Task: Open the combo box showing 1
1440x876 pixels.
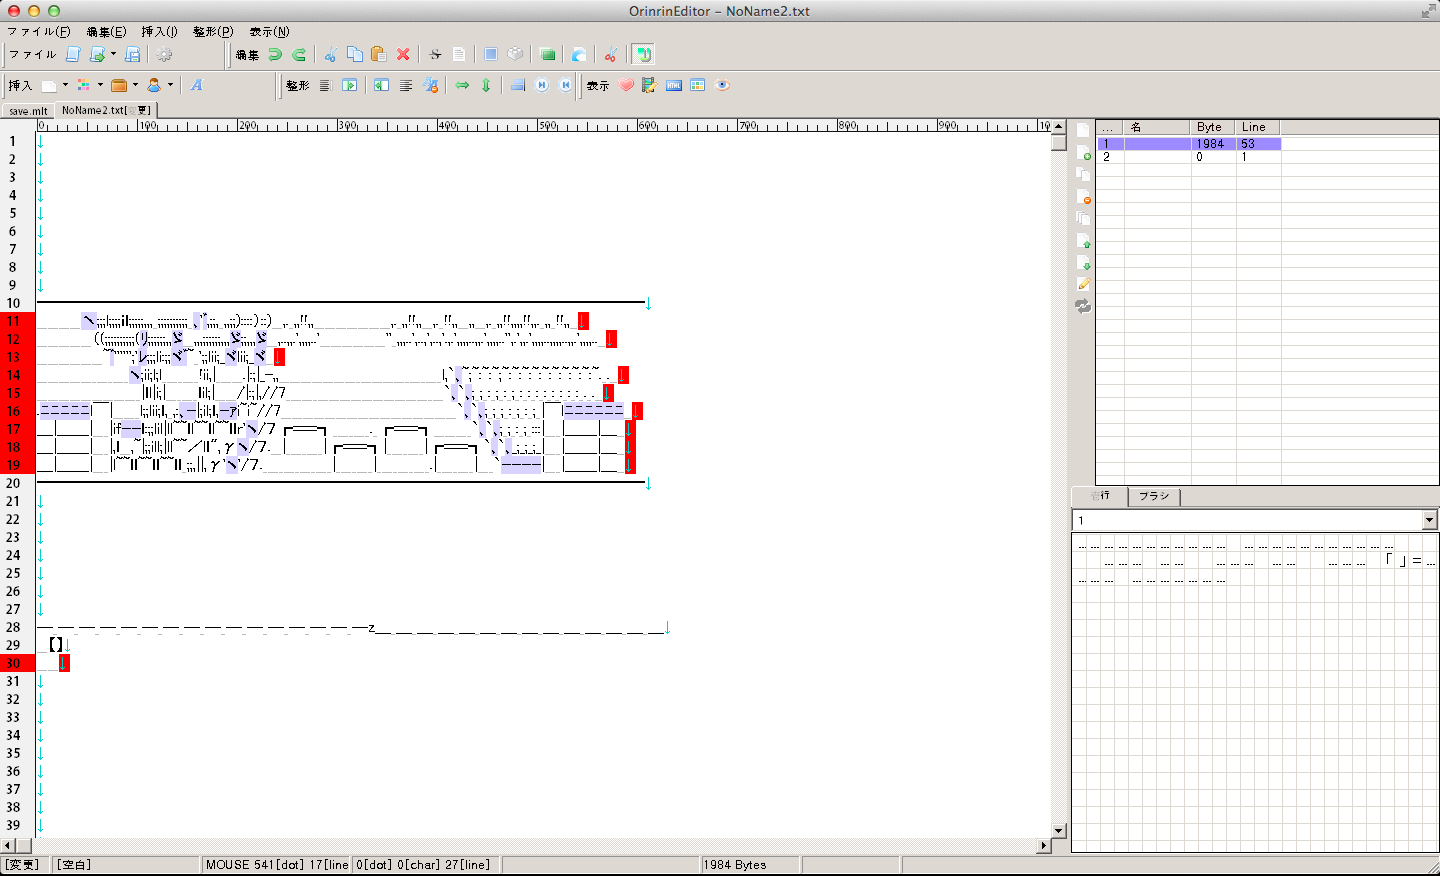Action: [x=1429, y=520]
